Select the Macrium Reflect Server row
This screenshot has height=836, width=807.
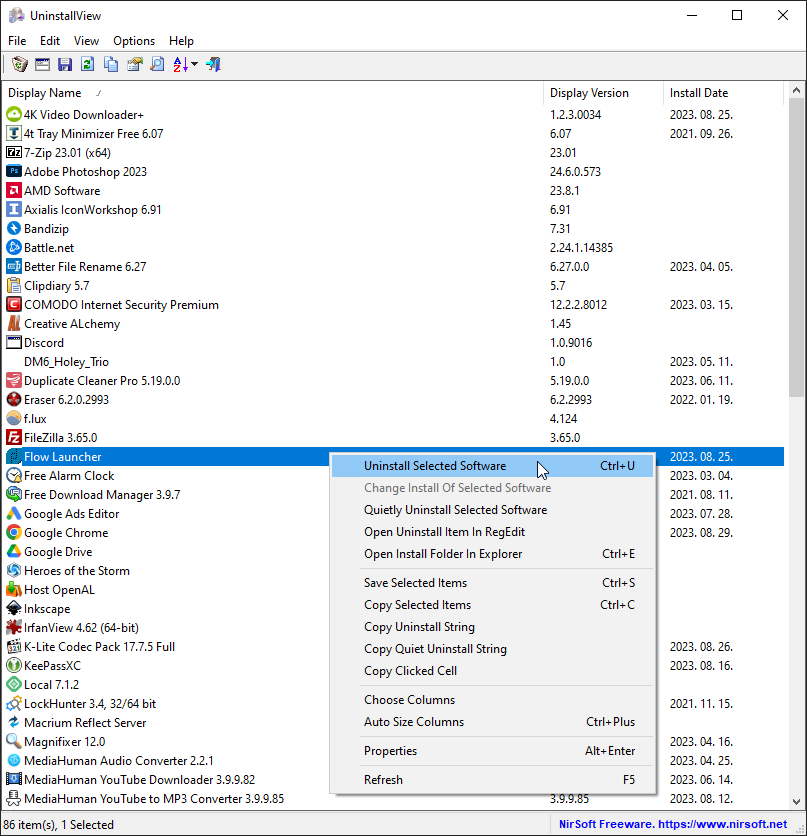click(166, 722)
